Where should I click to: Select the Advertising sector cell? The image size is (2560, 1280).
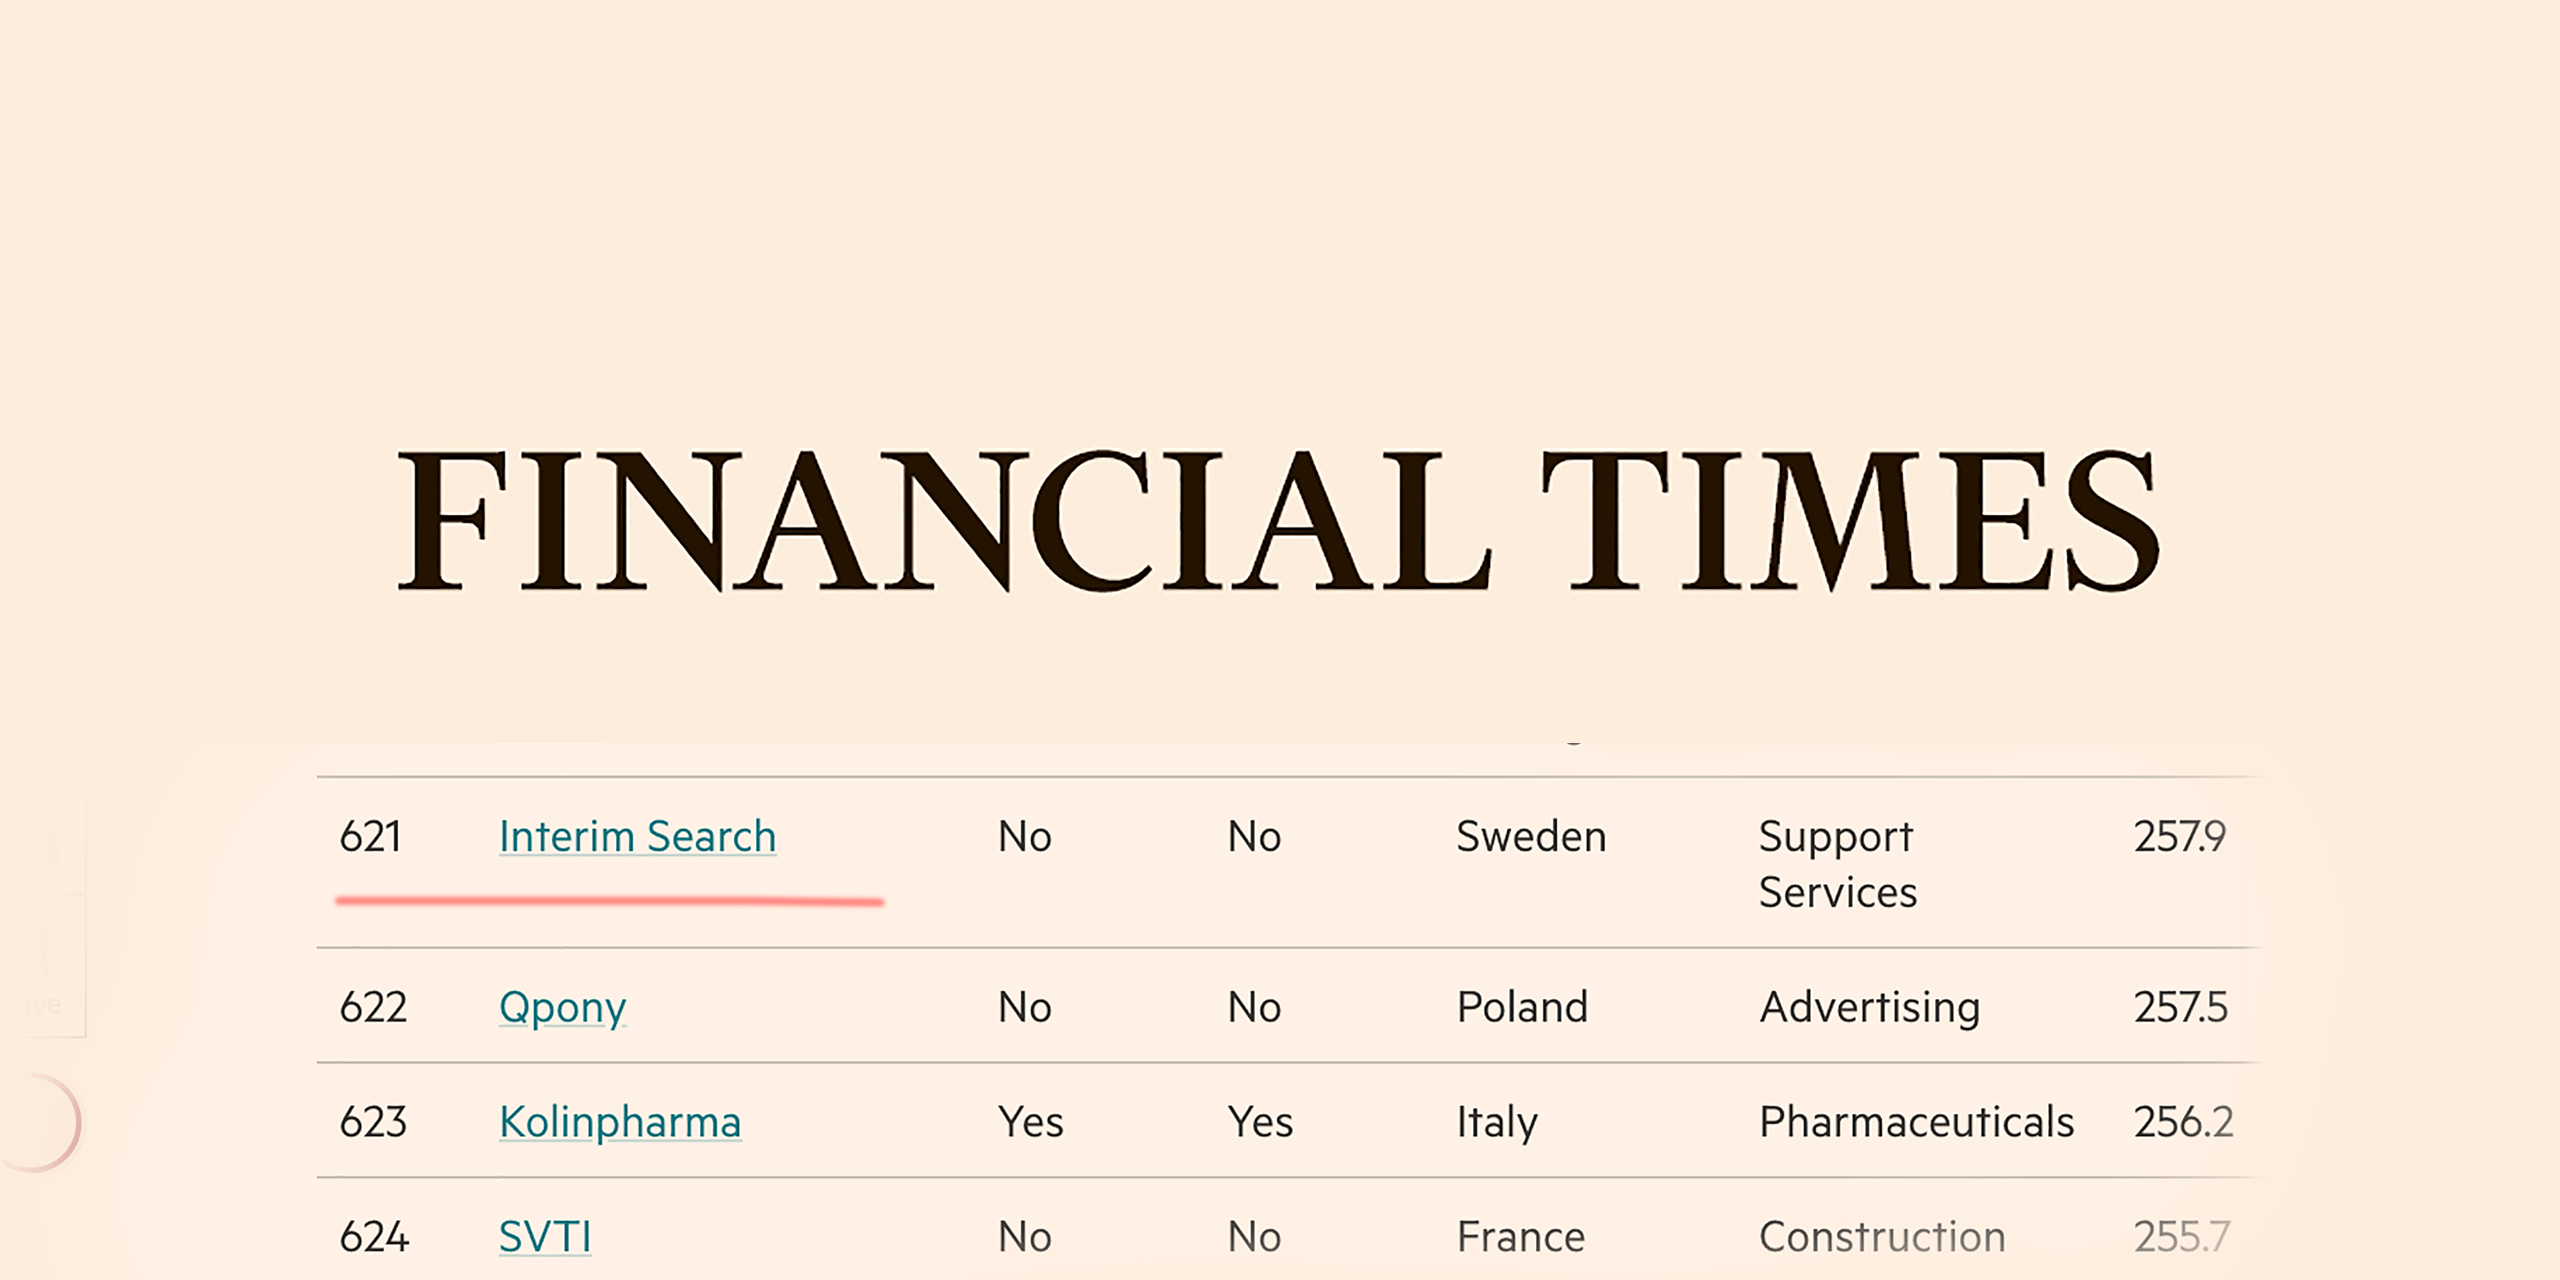(x=1870, y=1007)
